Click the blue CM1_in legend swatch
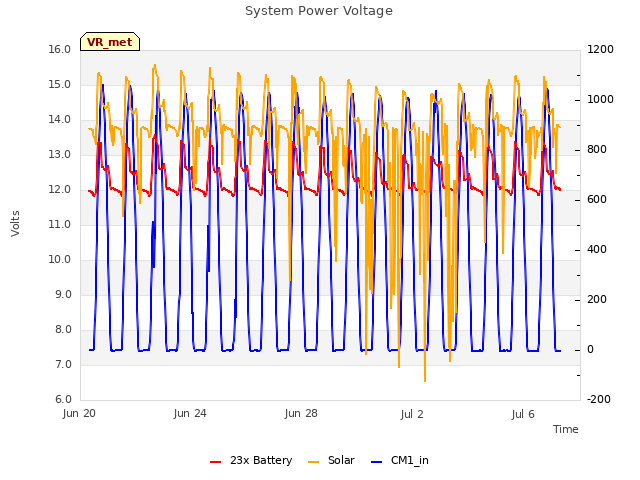 tap(377, 462)
